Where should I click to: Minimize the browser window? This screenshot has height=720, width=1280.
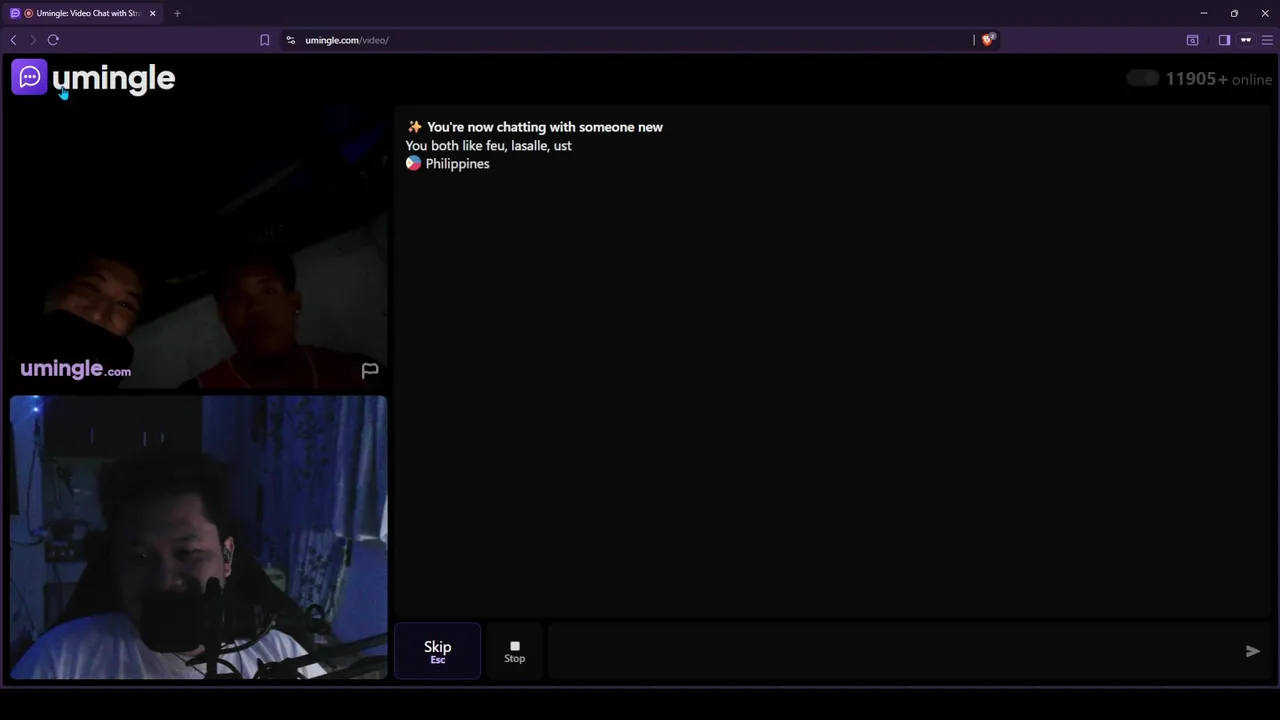click(x=1204, y=13)
